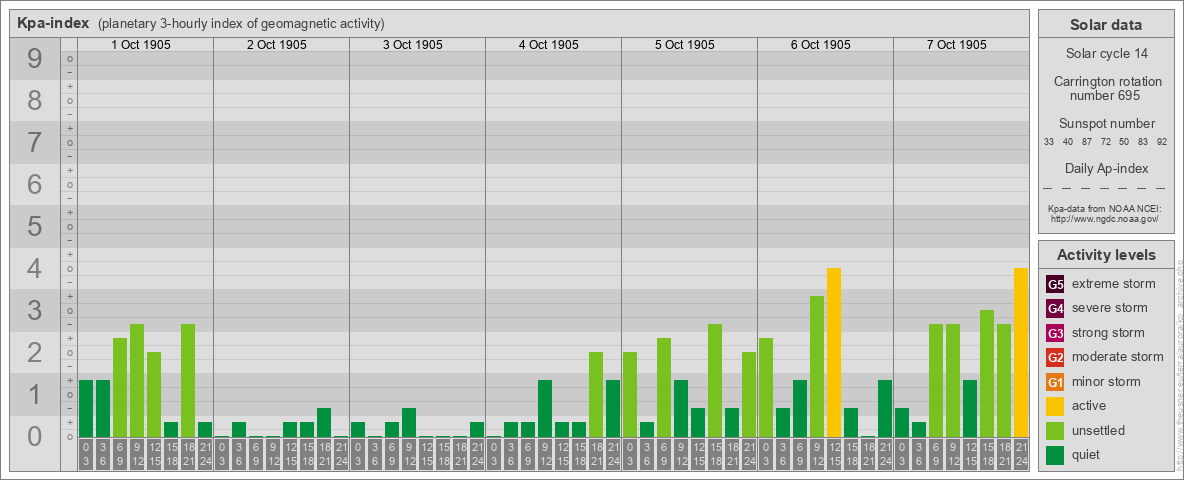Click Kp scale number 3
1184x480 pixels.
point(34,310)
